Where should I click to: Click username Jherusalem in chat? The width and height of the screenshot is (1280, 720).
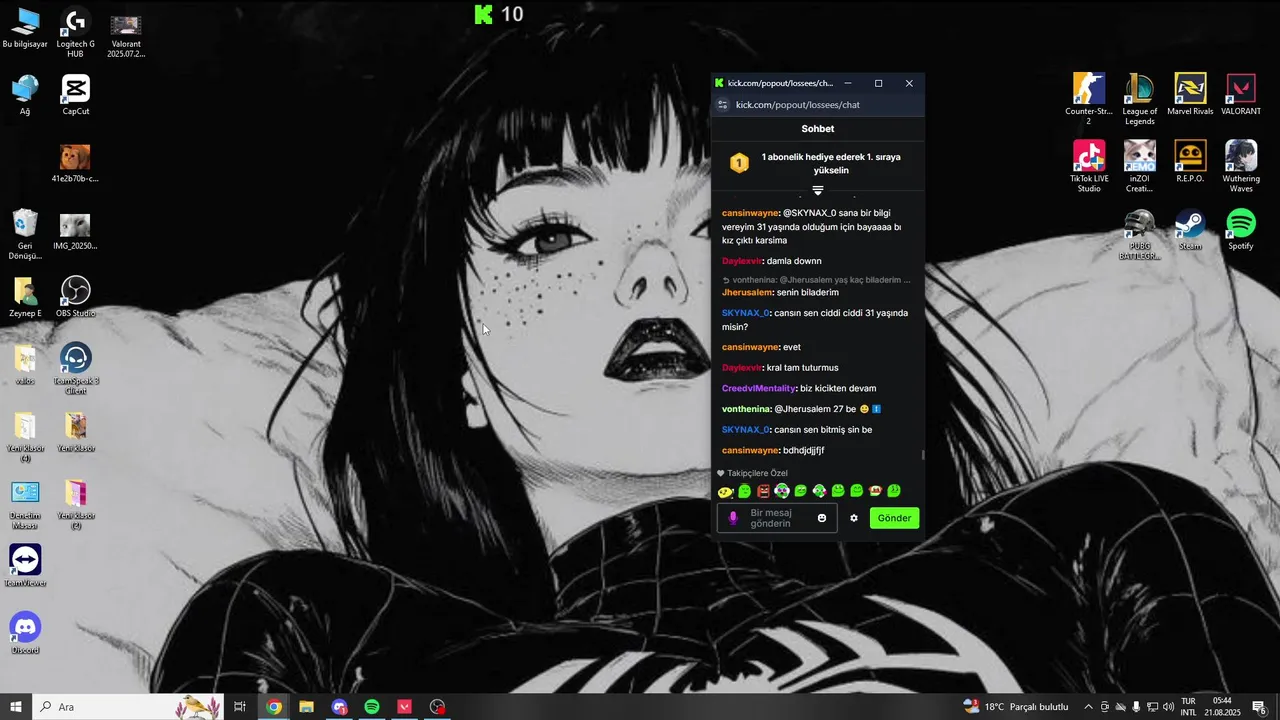pyautogui.click(x=747, y=293)
